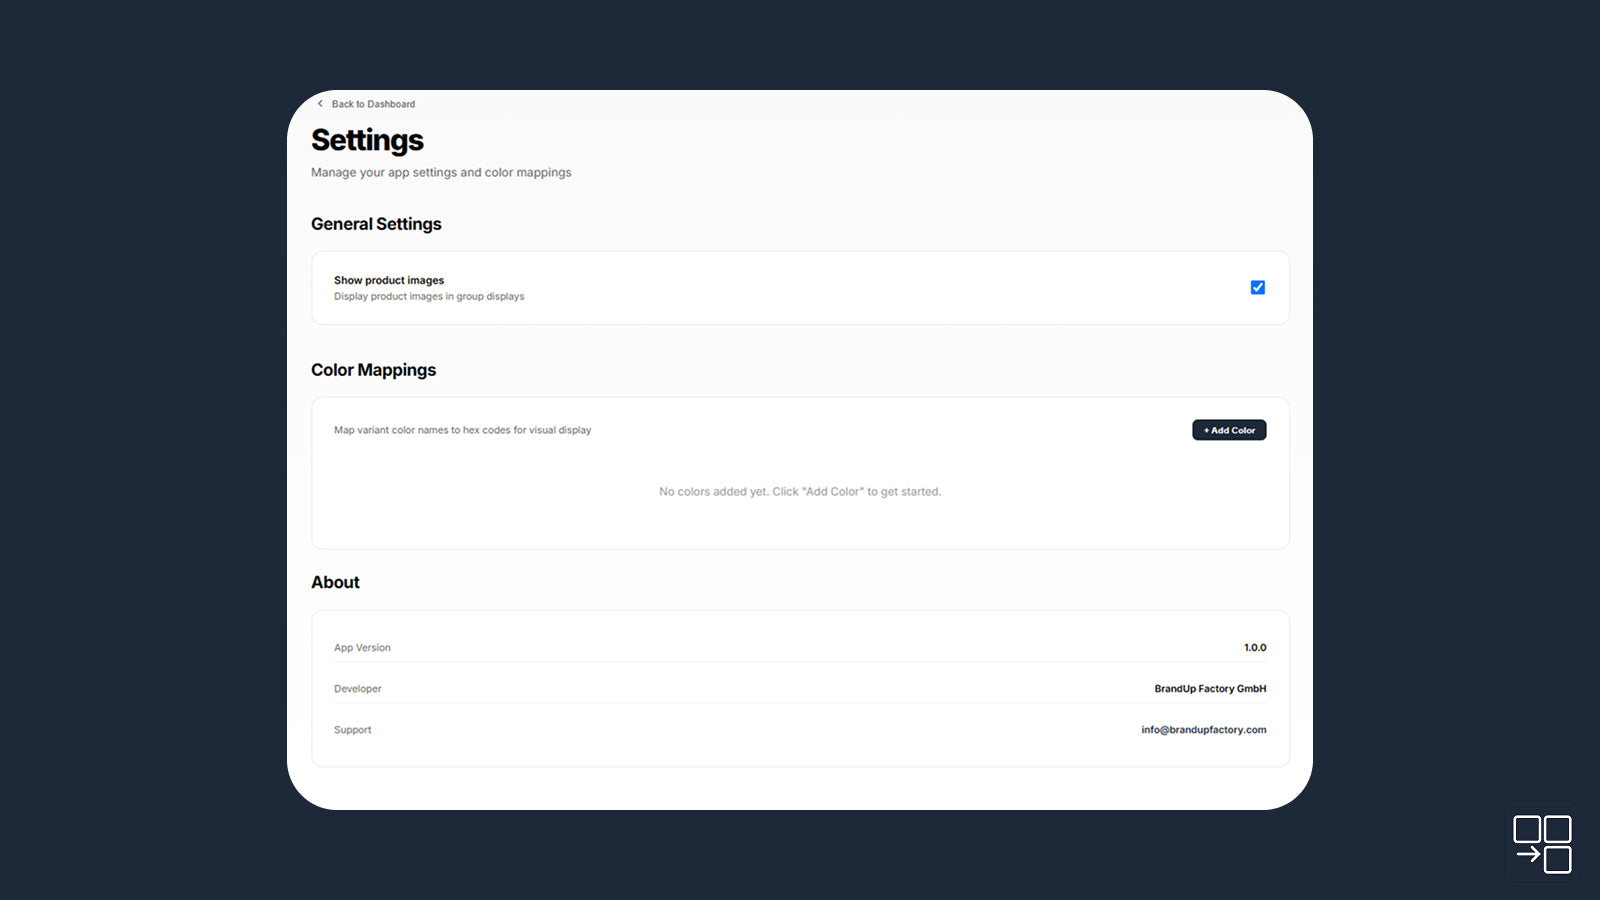The height and width of the screenshot is (900, 1600).
Task: Click the back chevron icon
Action: (319, 104)
